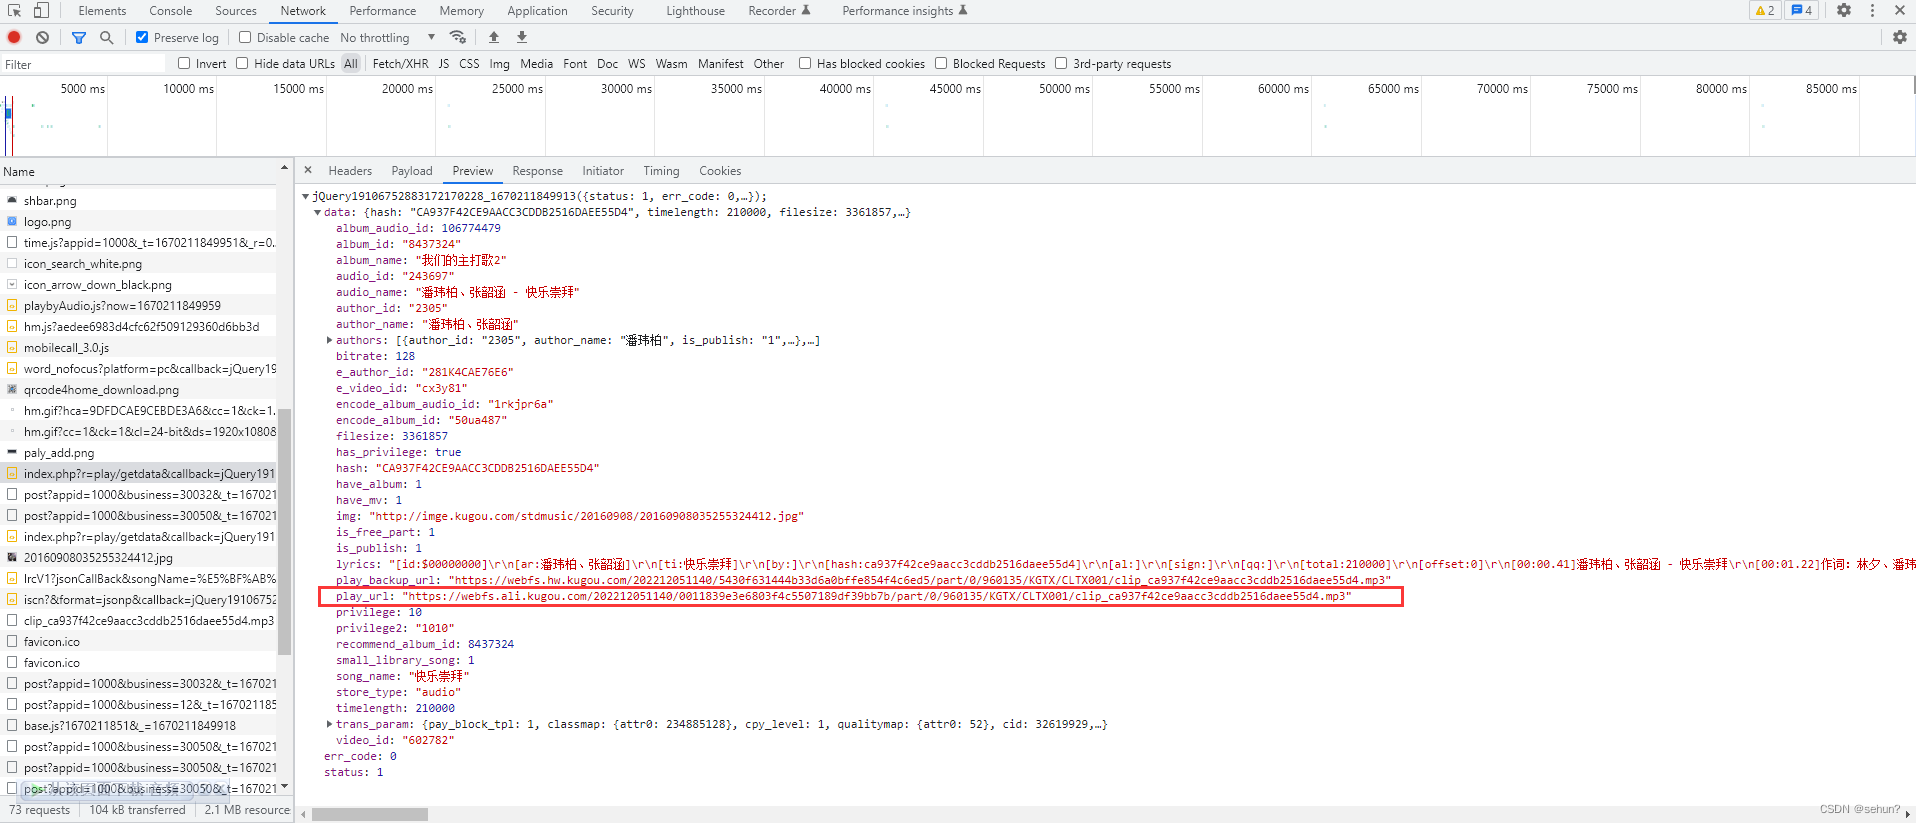Enable Preserve log checkbox
The width and height of the screenshot is (1916, 823).
pos(142,37)
